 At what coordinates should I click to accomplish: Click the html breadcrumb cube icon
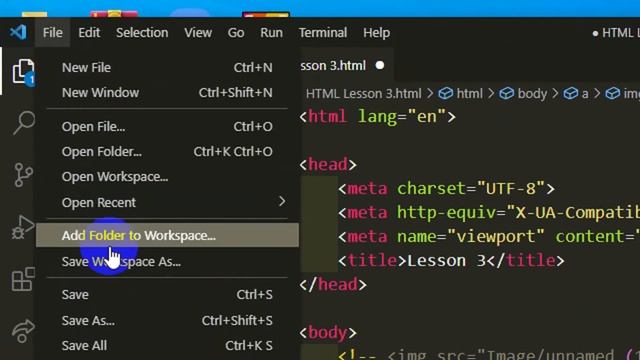coord(445,93)
